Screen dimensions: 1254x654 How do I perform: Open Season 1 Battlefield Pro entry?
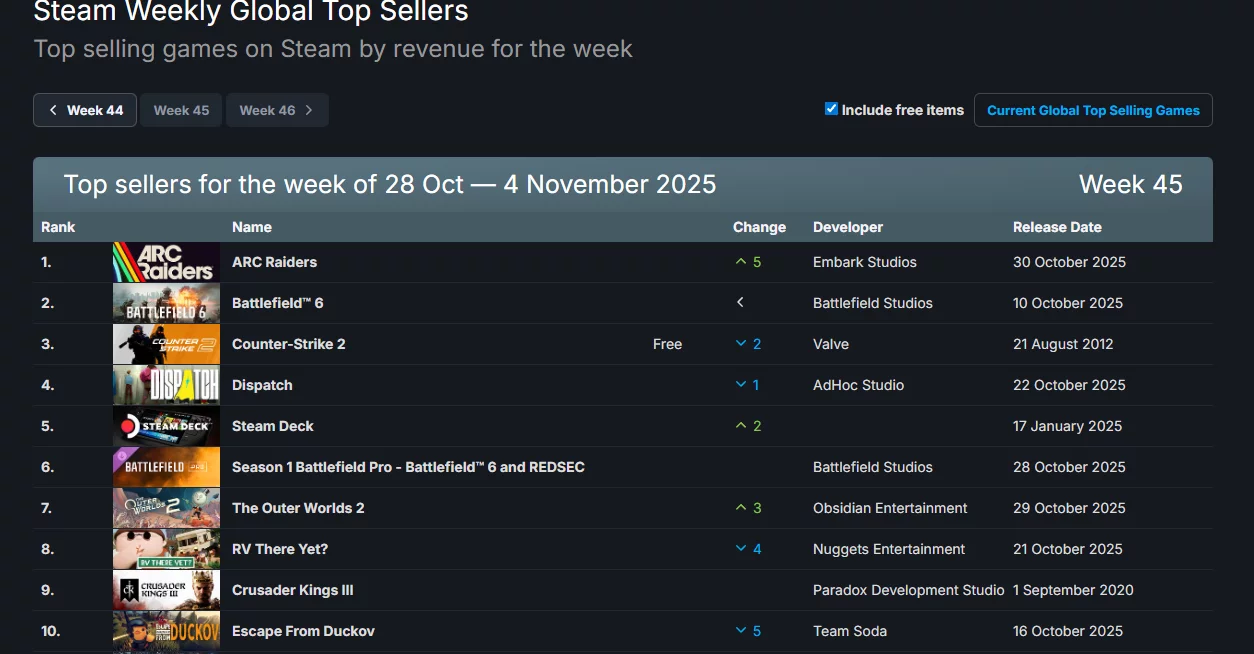408,467
